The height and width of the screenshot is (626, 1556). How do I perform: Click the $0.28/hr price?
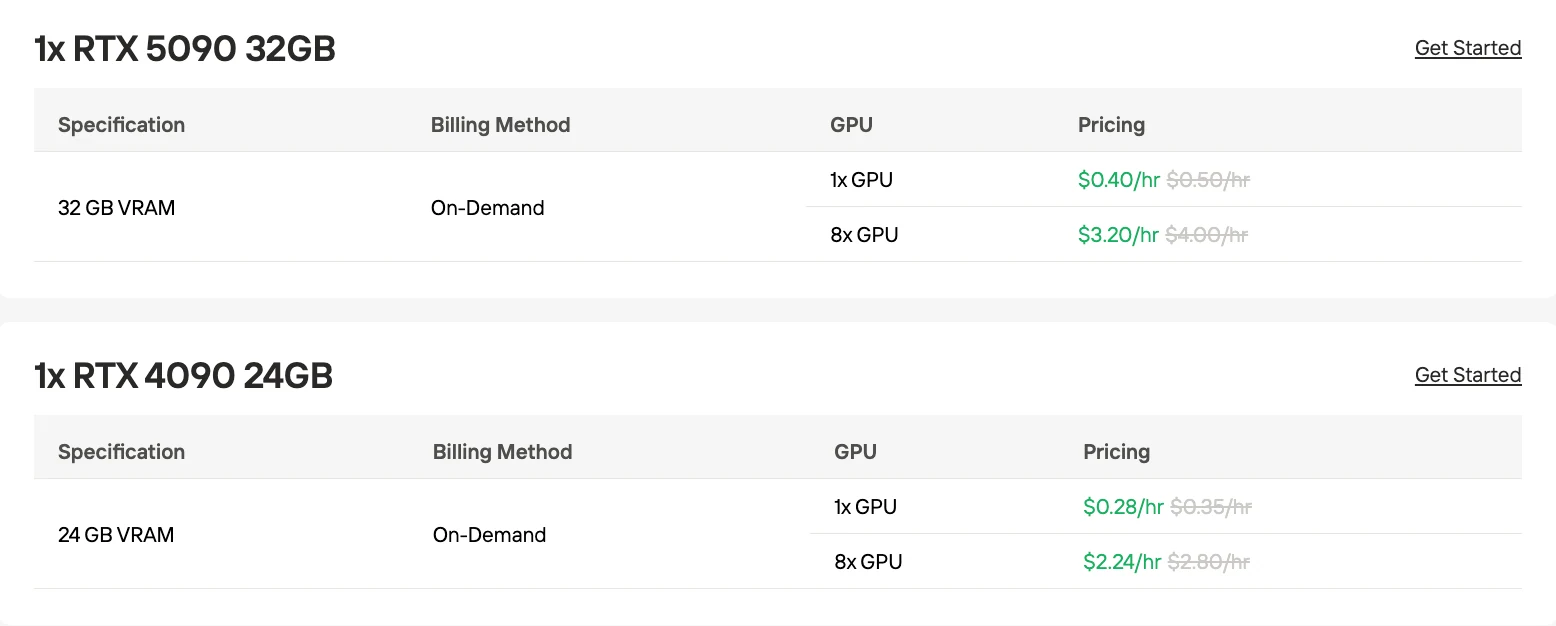(x=1124, y=507)
